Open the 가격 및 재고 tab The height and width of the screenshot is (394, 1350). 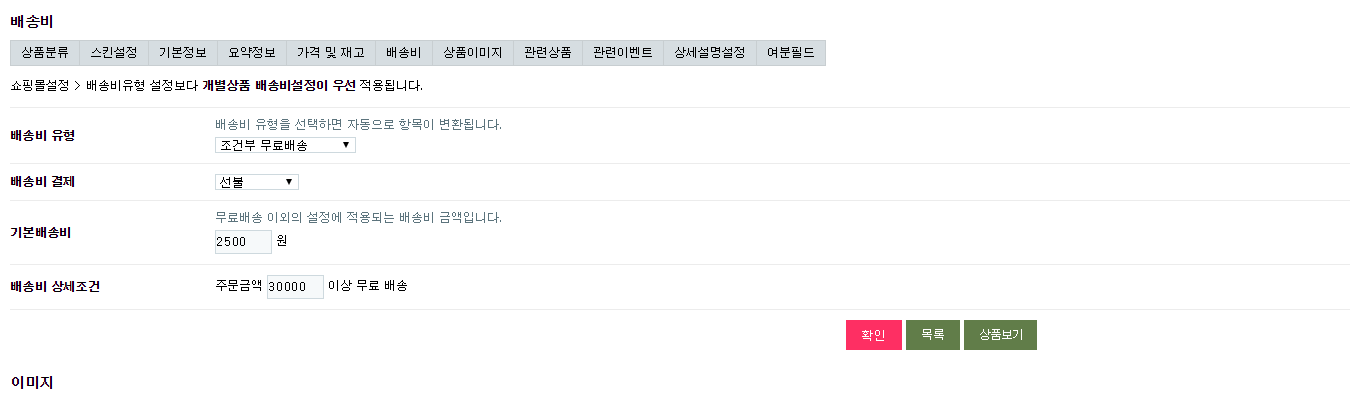(331, 53)
